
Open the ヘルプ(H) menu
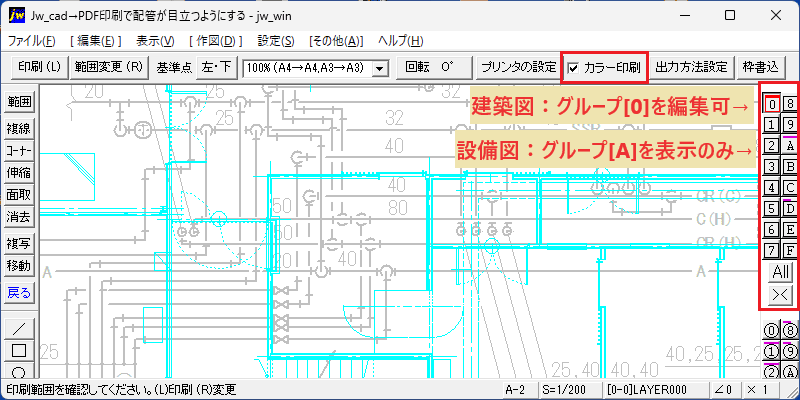point(401,41)
